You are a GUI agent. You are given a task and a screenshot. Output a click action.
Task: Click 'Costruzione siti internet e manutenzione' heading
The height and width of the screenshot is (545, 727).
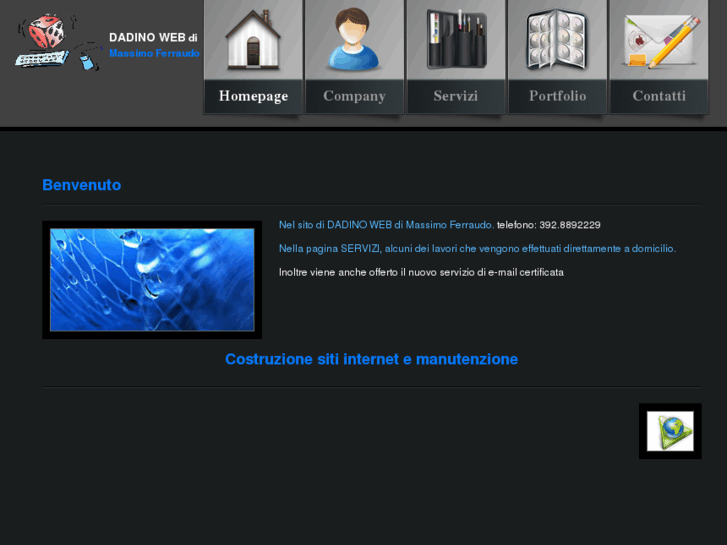pyautogui.click(x=371, y=359)
